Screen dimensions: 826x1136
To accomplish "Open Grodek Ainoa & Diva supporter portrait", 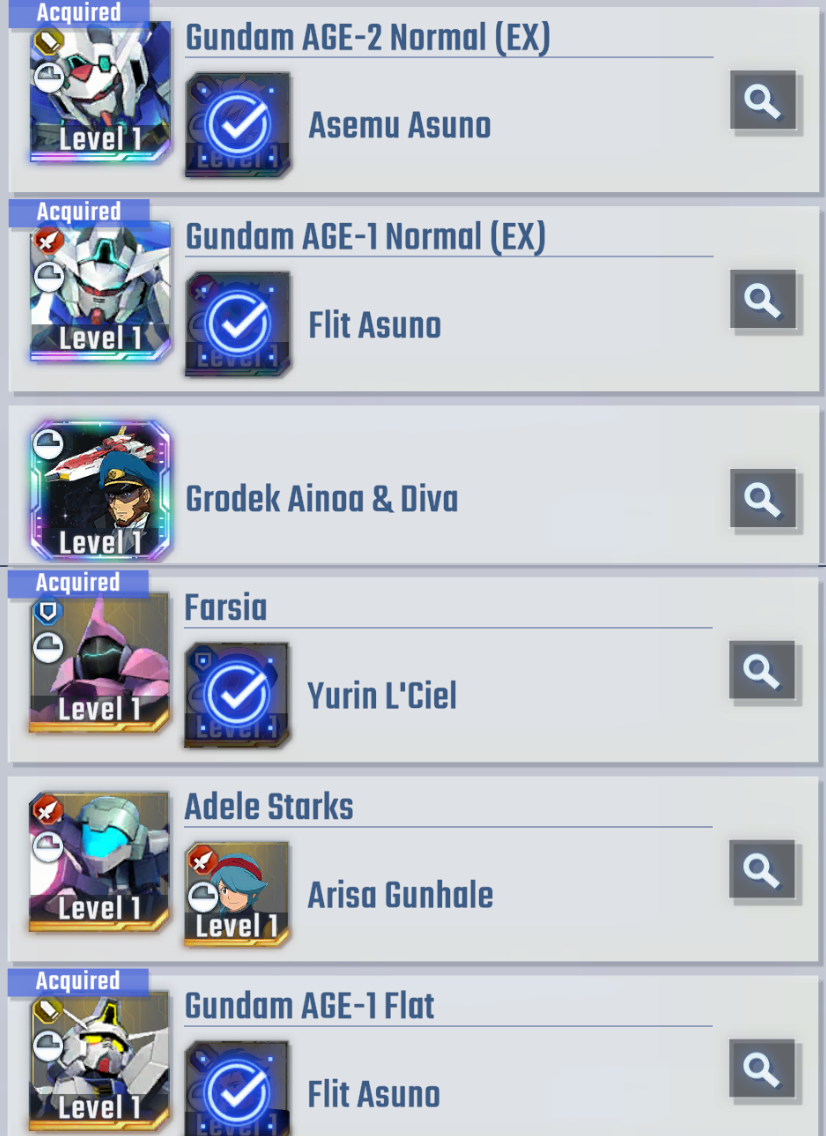I will [x=100, y=490].
